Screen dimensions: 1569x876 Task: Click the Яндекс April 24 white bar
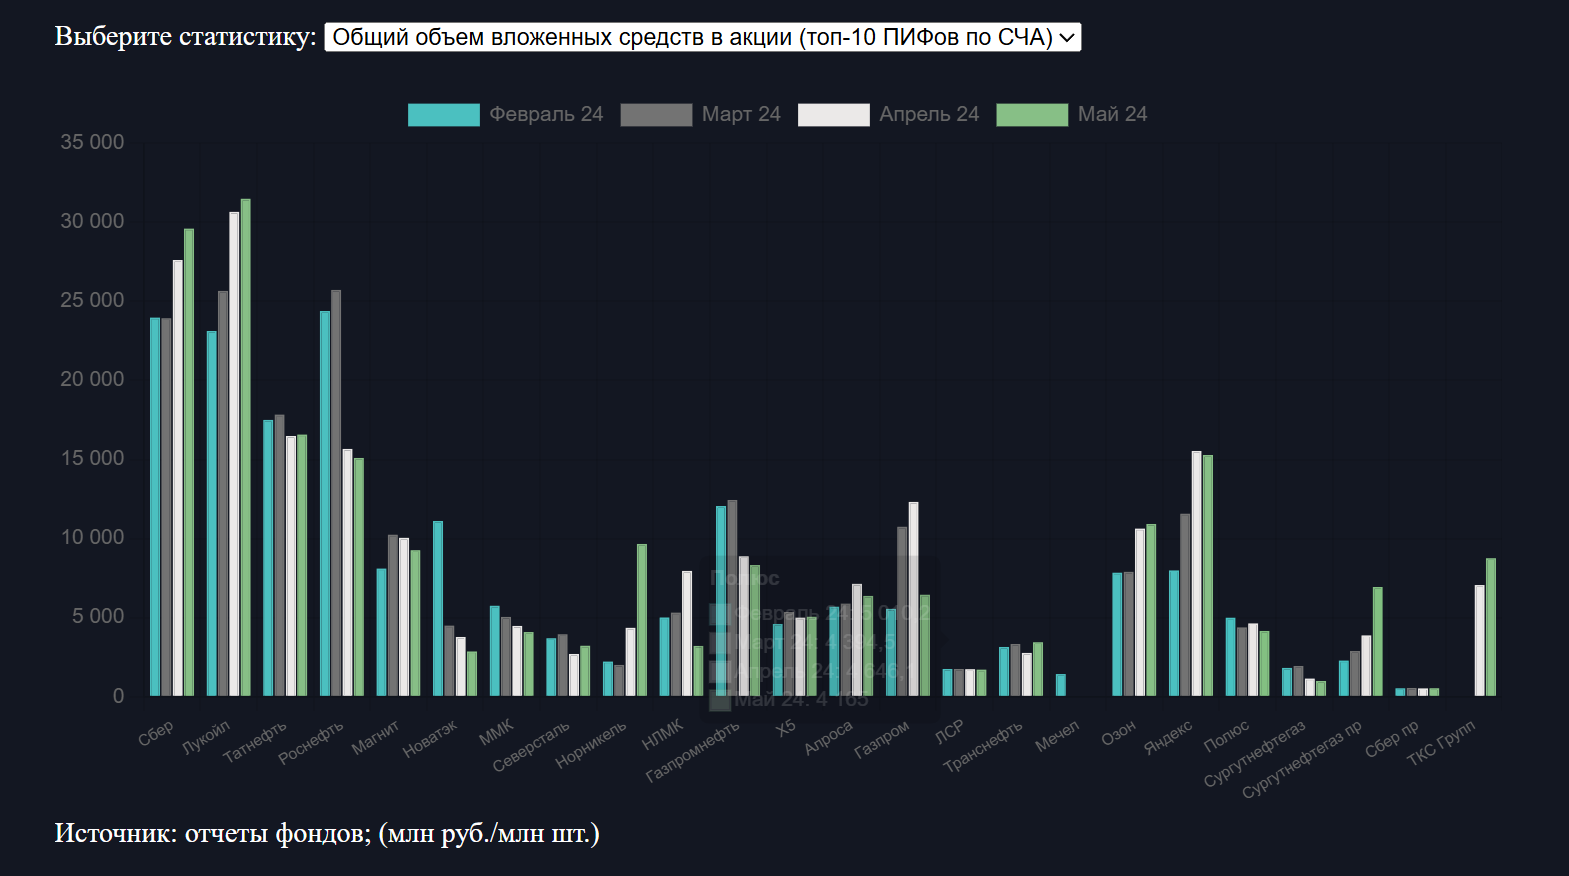[1196, 573]
